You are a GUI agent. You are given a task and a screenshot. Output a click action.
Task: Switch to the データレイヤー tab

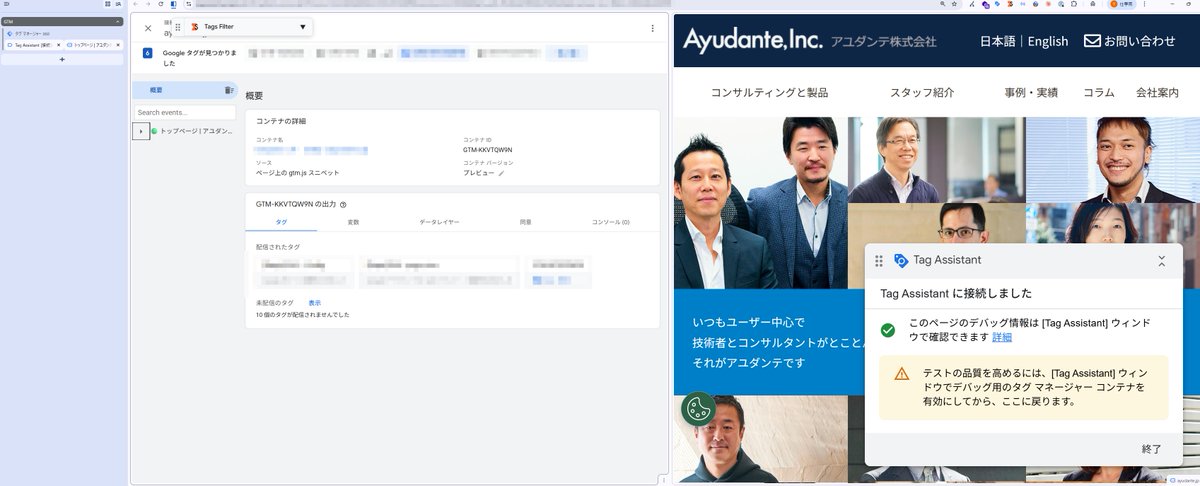coord(439,221)
